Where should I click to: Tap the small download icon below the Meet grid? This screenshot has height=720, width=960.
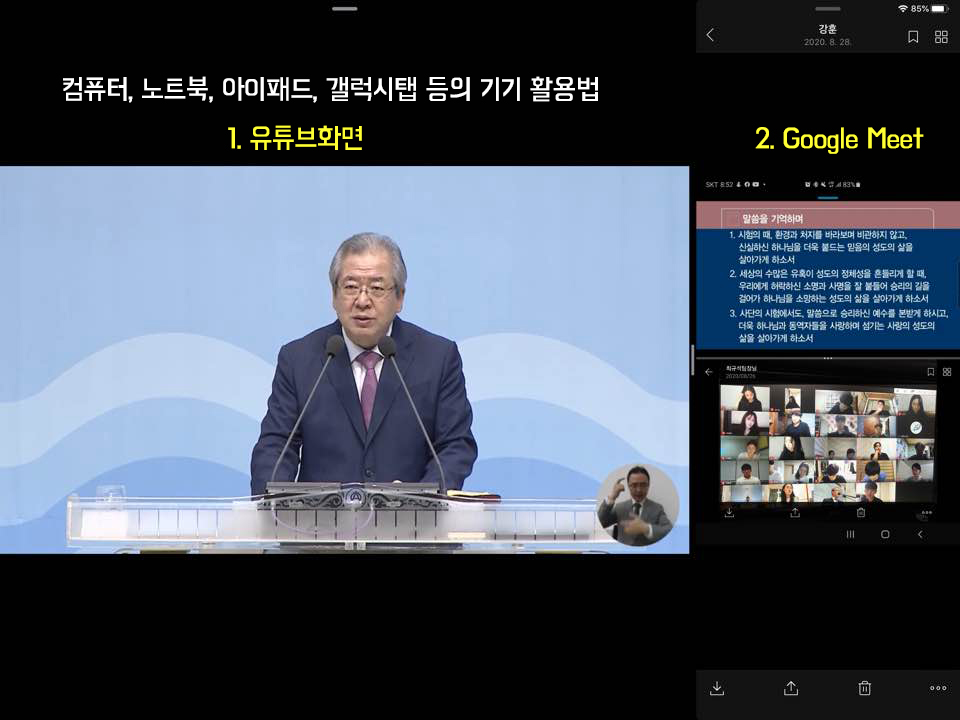pyautogui.click(x=729, y=512)
